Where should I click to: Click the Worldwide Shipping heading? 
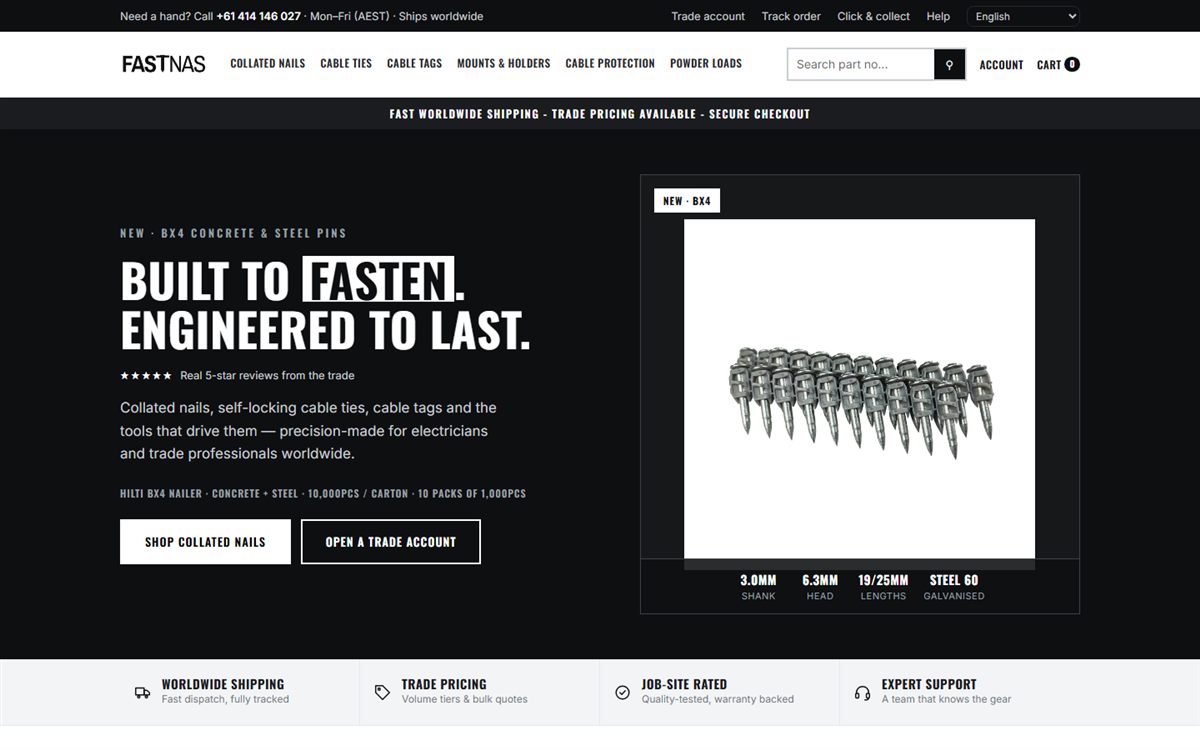(x=223, y=684)
